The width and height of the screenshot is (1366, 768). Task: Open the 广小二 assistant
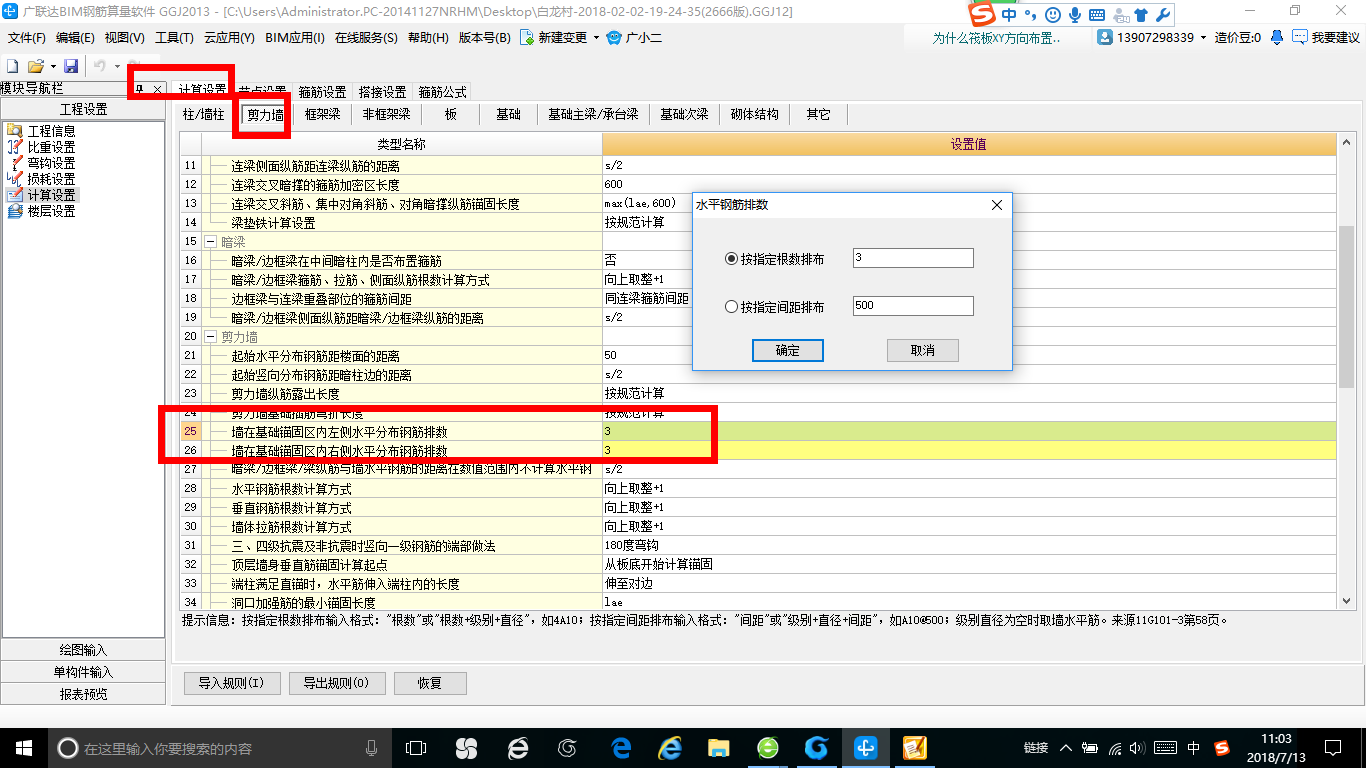[x=635, y=37]
